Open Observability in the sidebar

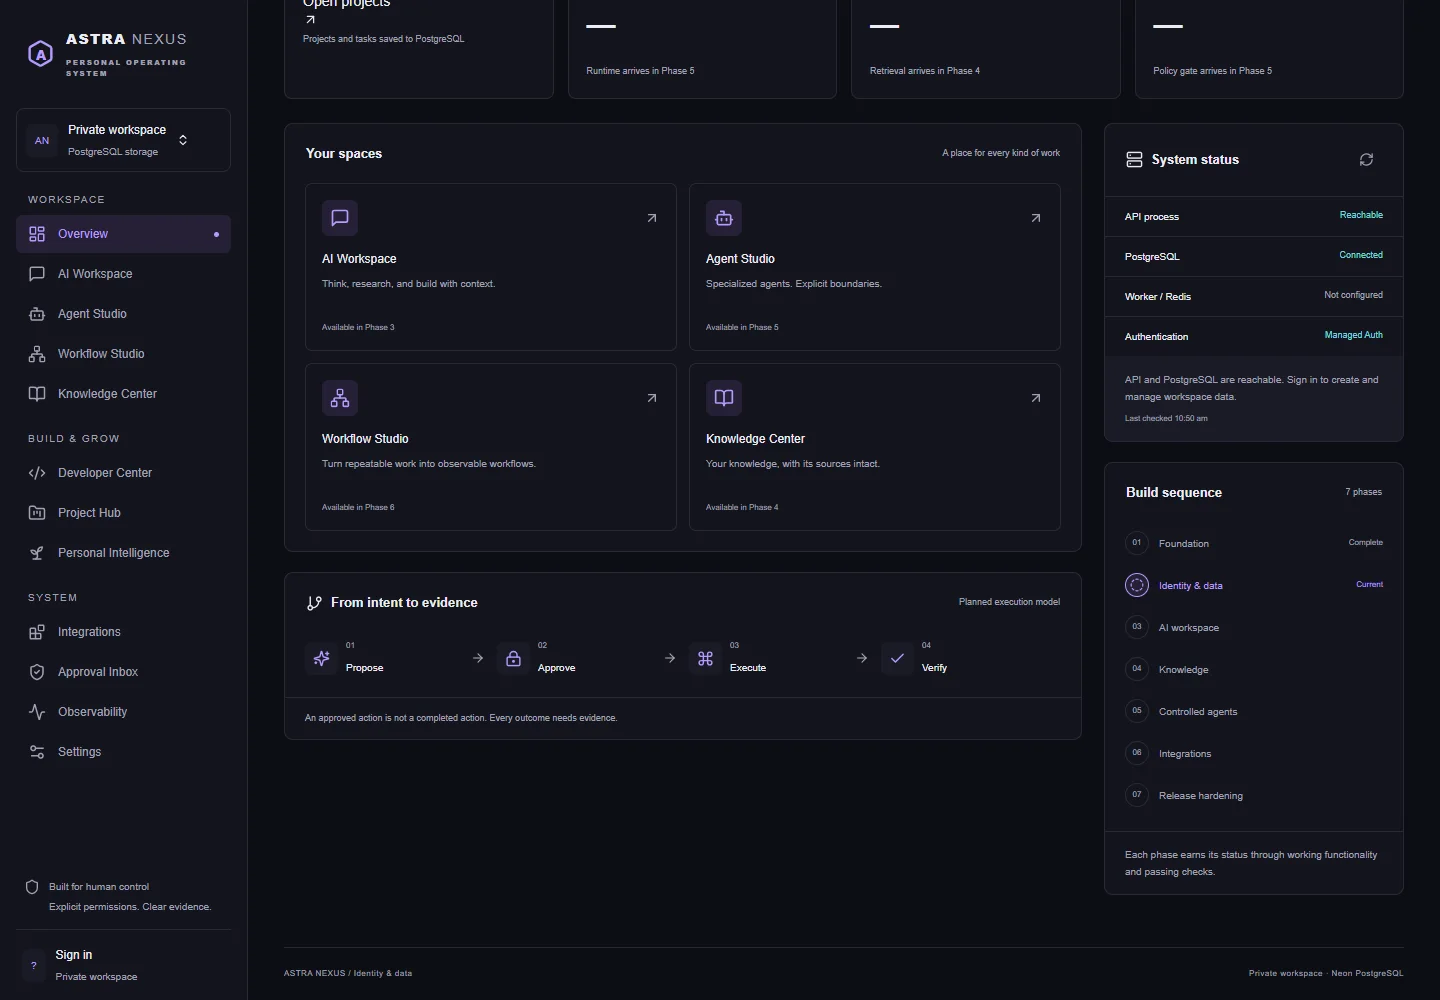point(123,712)
